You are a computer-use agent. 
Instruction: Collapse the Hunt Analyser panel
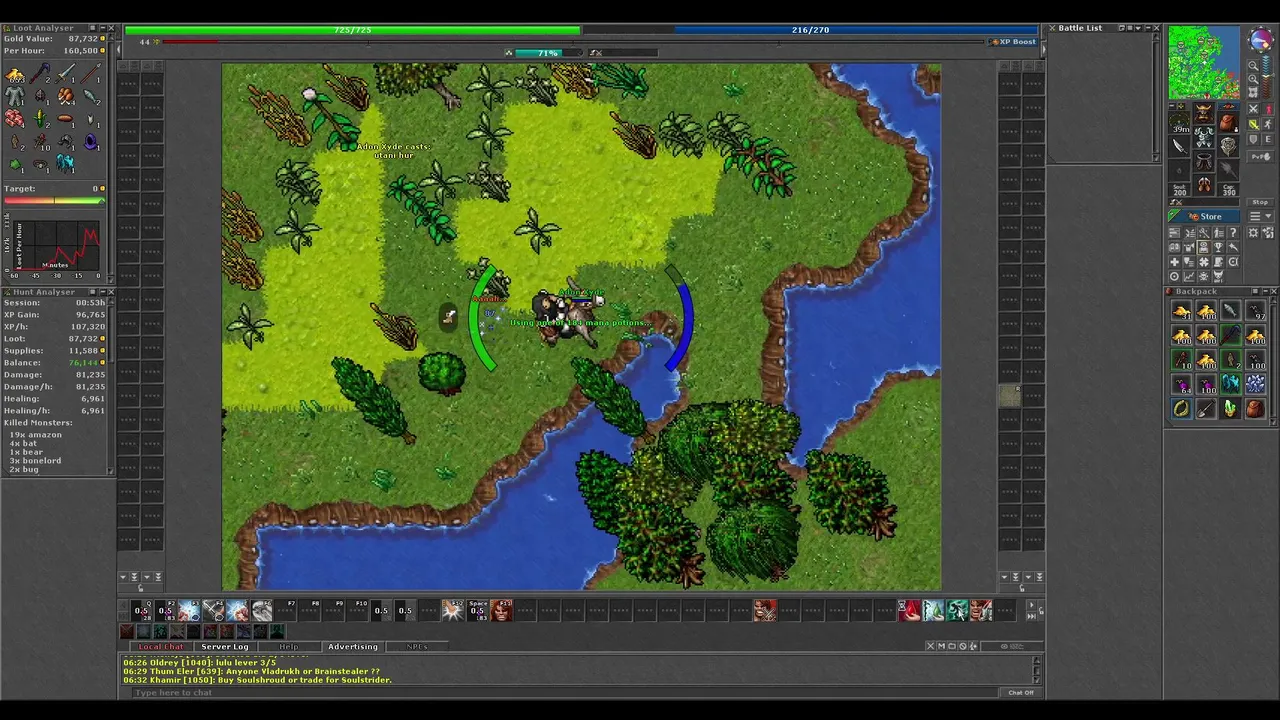click(103, 292)
